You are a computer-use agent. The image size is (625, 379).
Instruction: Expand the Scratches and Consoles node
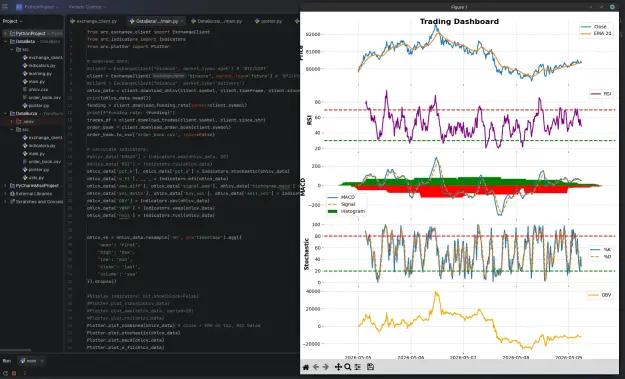(6, 202)
